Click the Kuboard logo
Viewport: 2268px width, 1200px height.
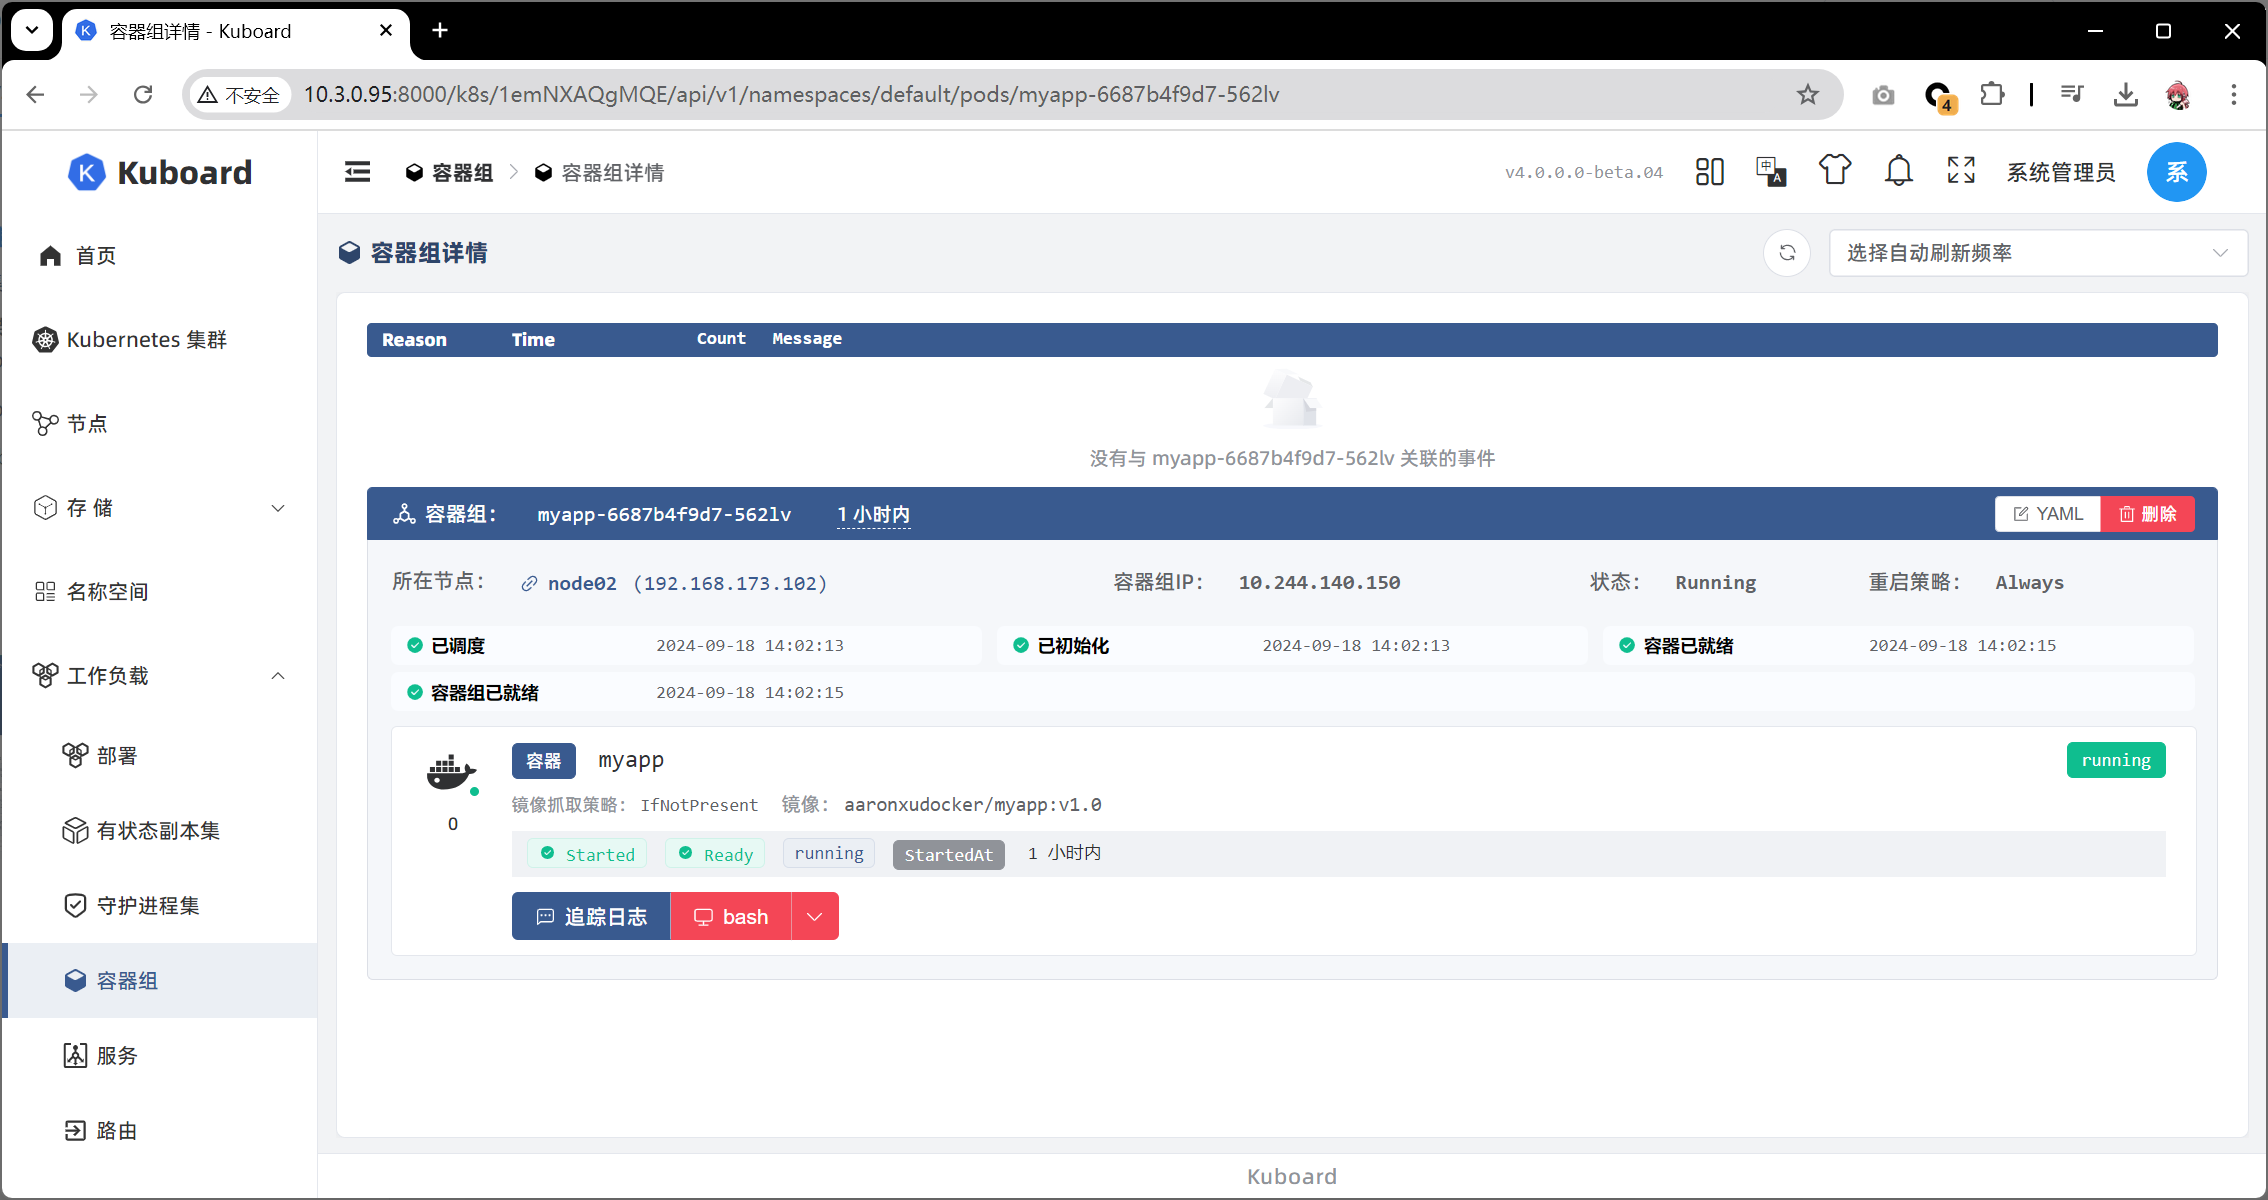point(160,172)
